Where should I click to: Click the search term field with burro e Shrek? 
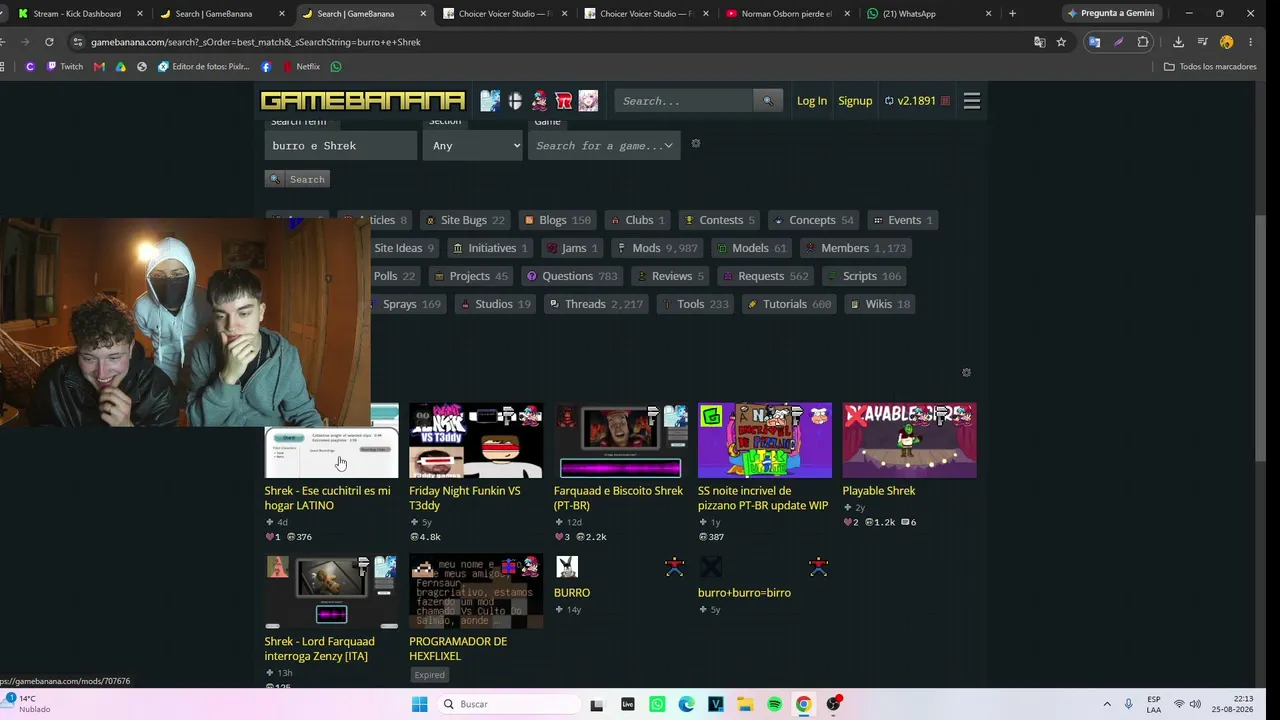(340, 145)
